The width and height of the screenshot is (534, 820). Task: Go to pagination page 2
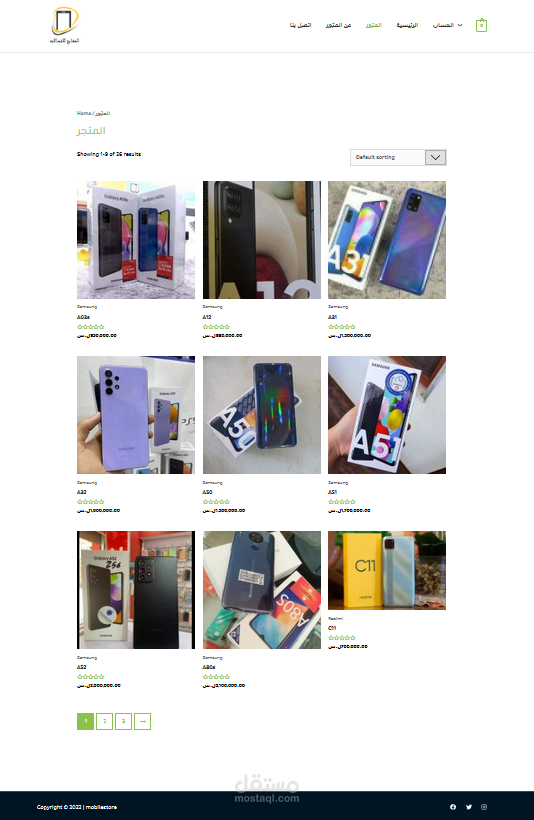point(105,721)
